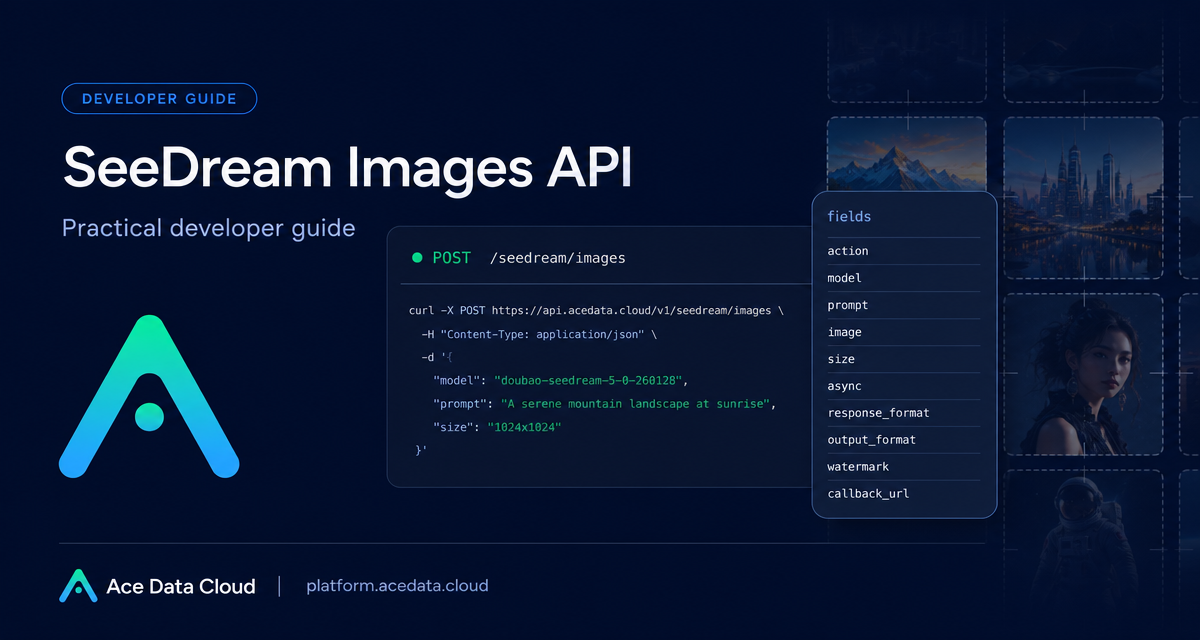Select the image field row
The width and height of the screenshot is (1200, 640).
point(904,332)
